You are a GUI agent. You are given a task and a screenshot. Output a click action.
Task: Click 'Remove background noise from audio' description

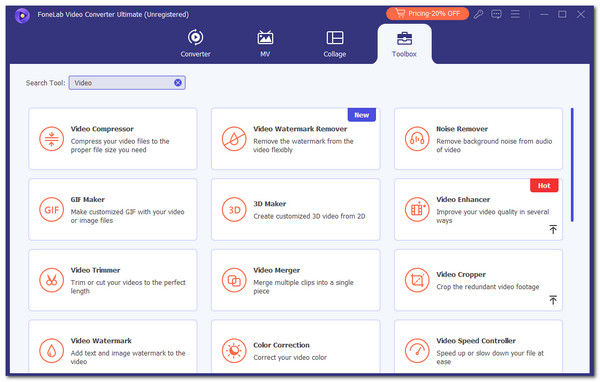click(494, 145)
